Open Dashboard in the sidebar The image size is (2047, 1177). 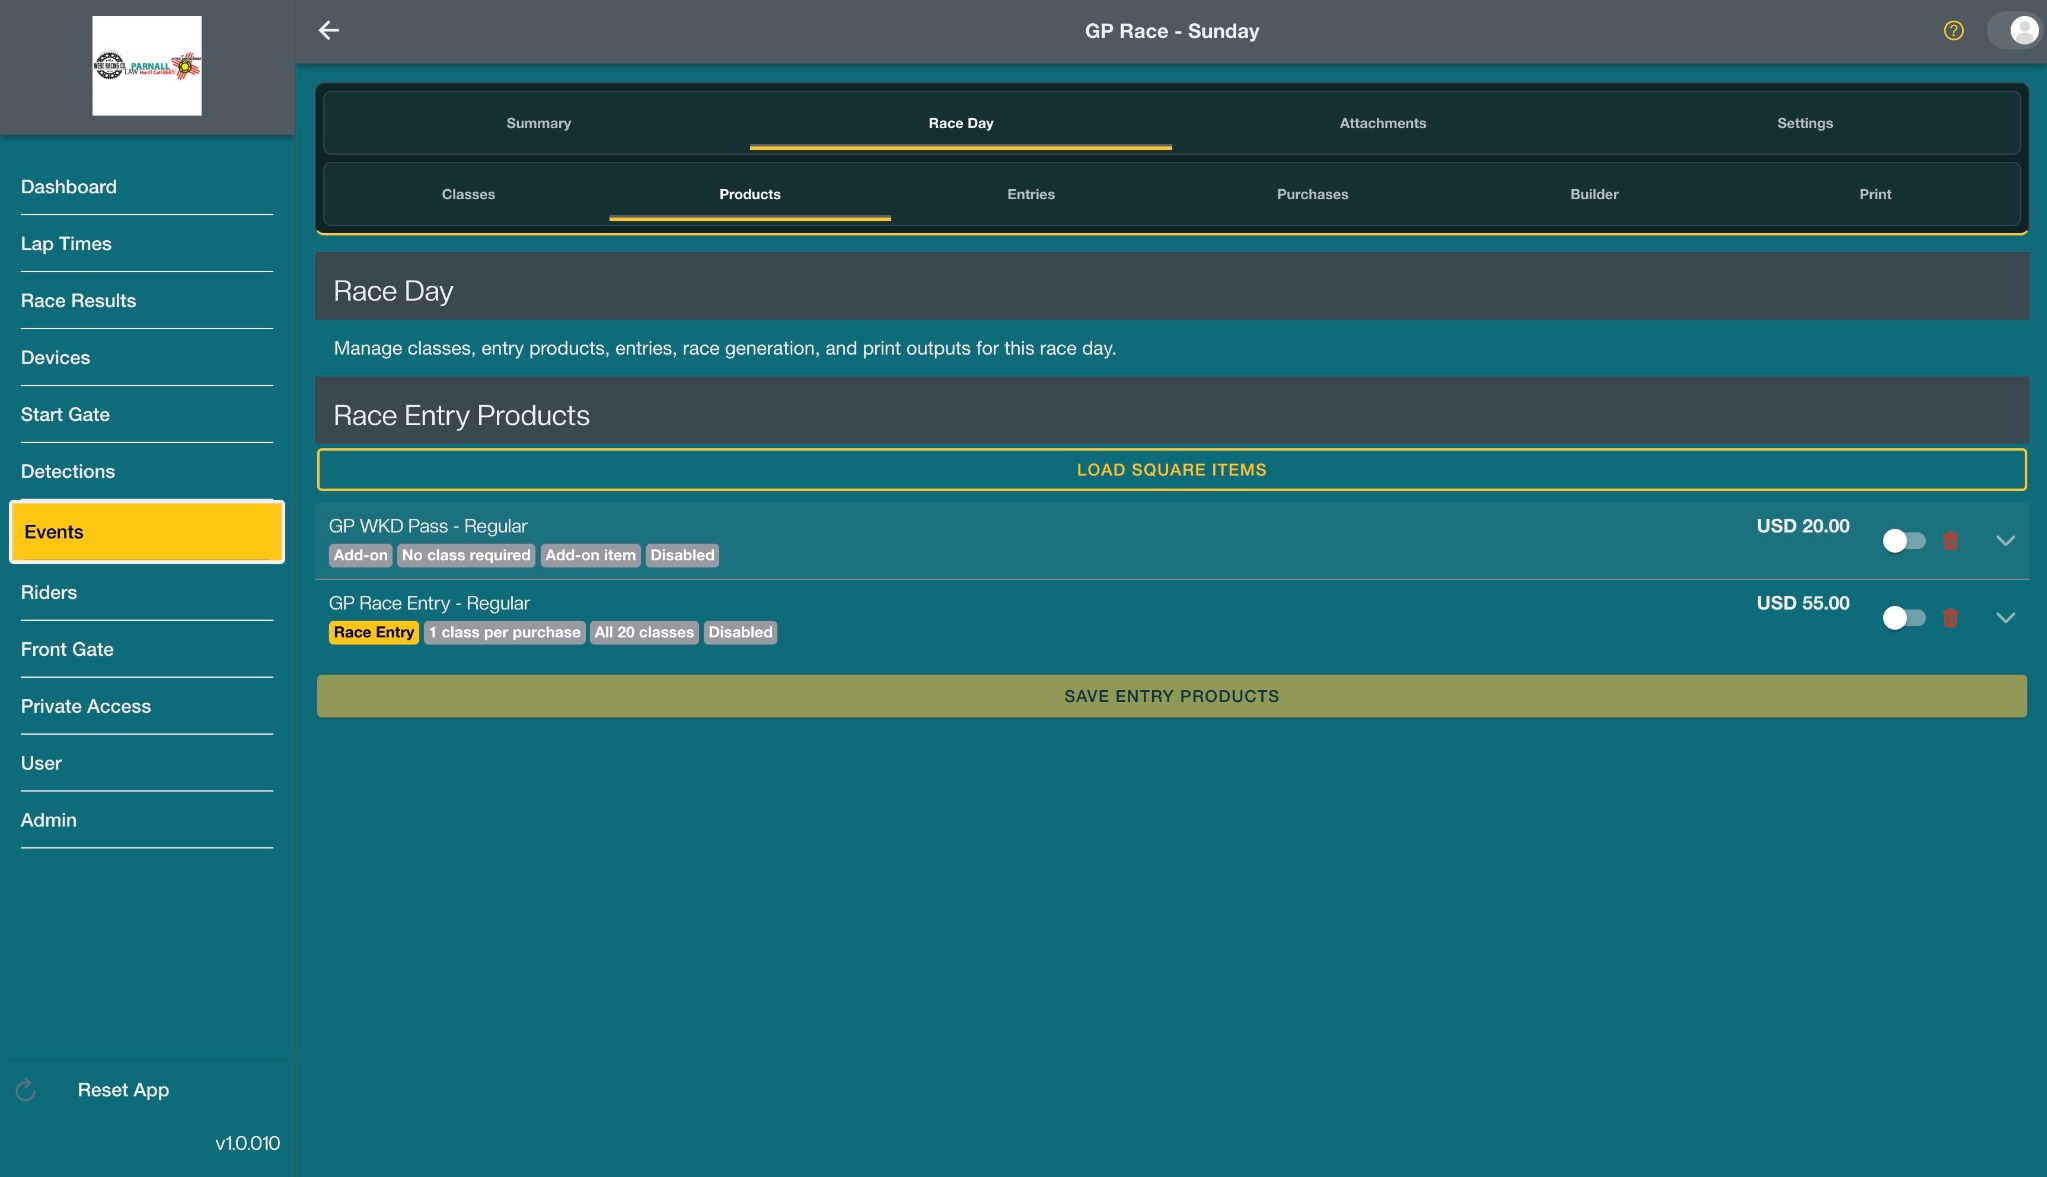(147, 187)
